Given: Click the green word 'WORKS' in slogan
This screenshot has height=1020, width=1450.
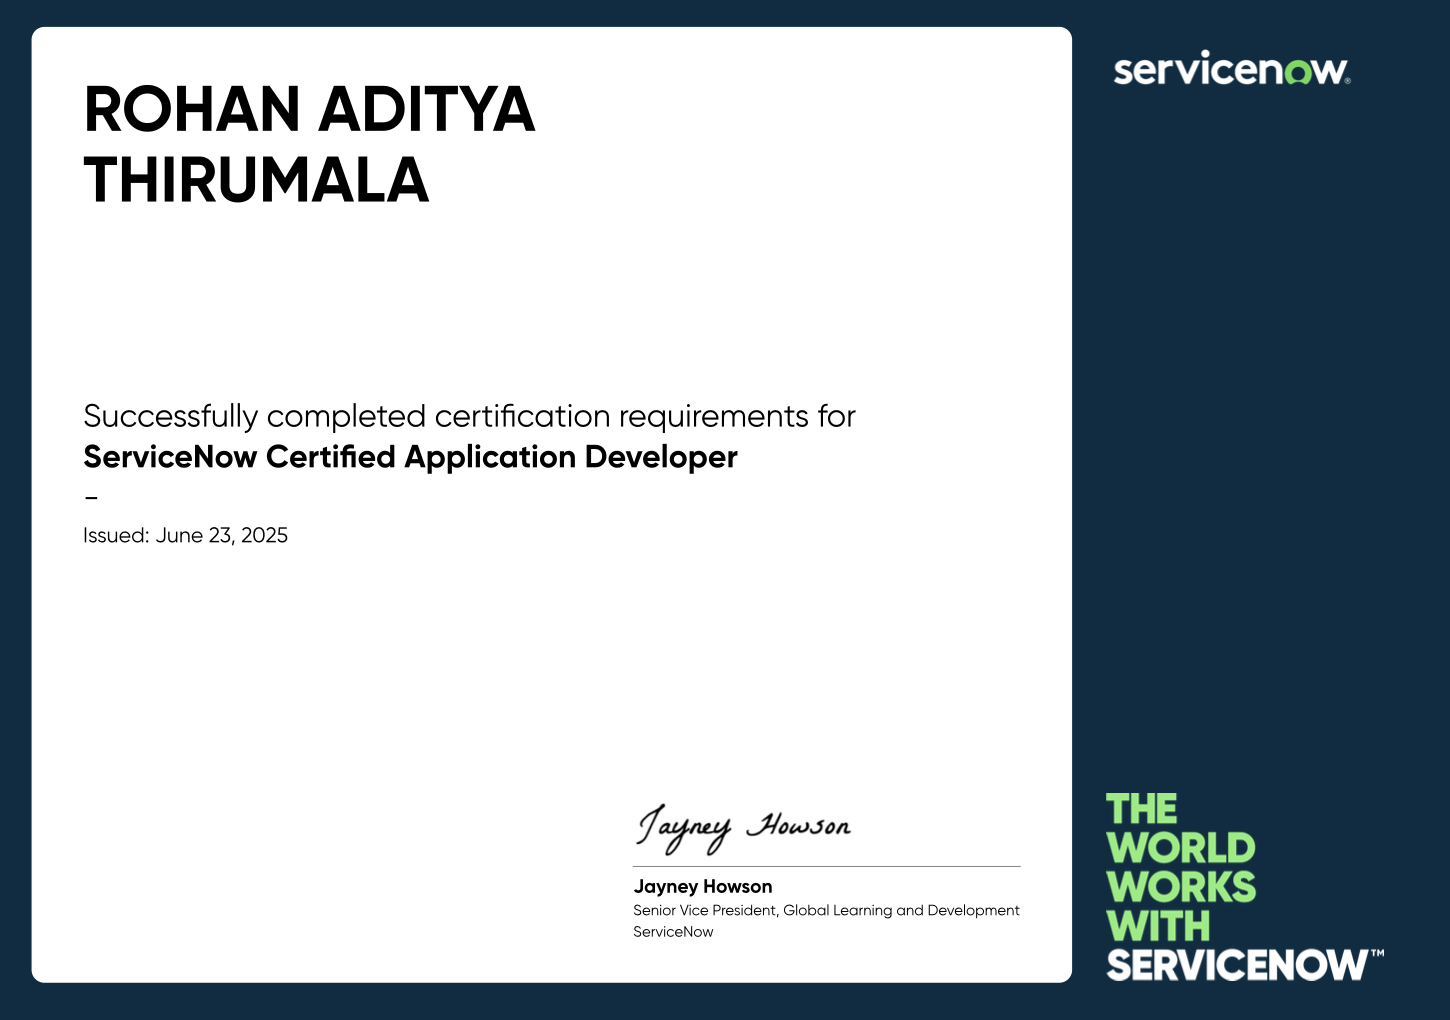Looking at the screenshot, I should pos(1181,887).
